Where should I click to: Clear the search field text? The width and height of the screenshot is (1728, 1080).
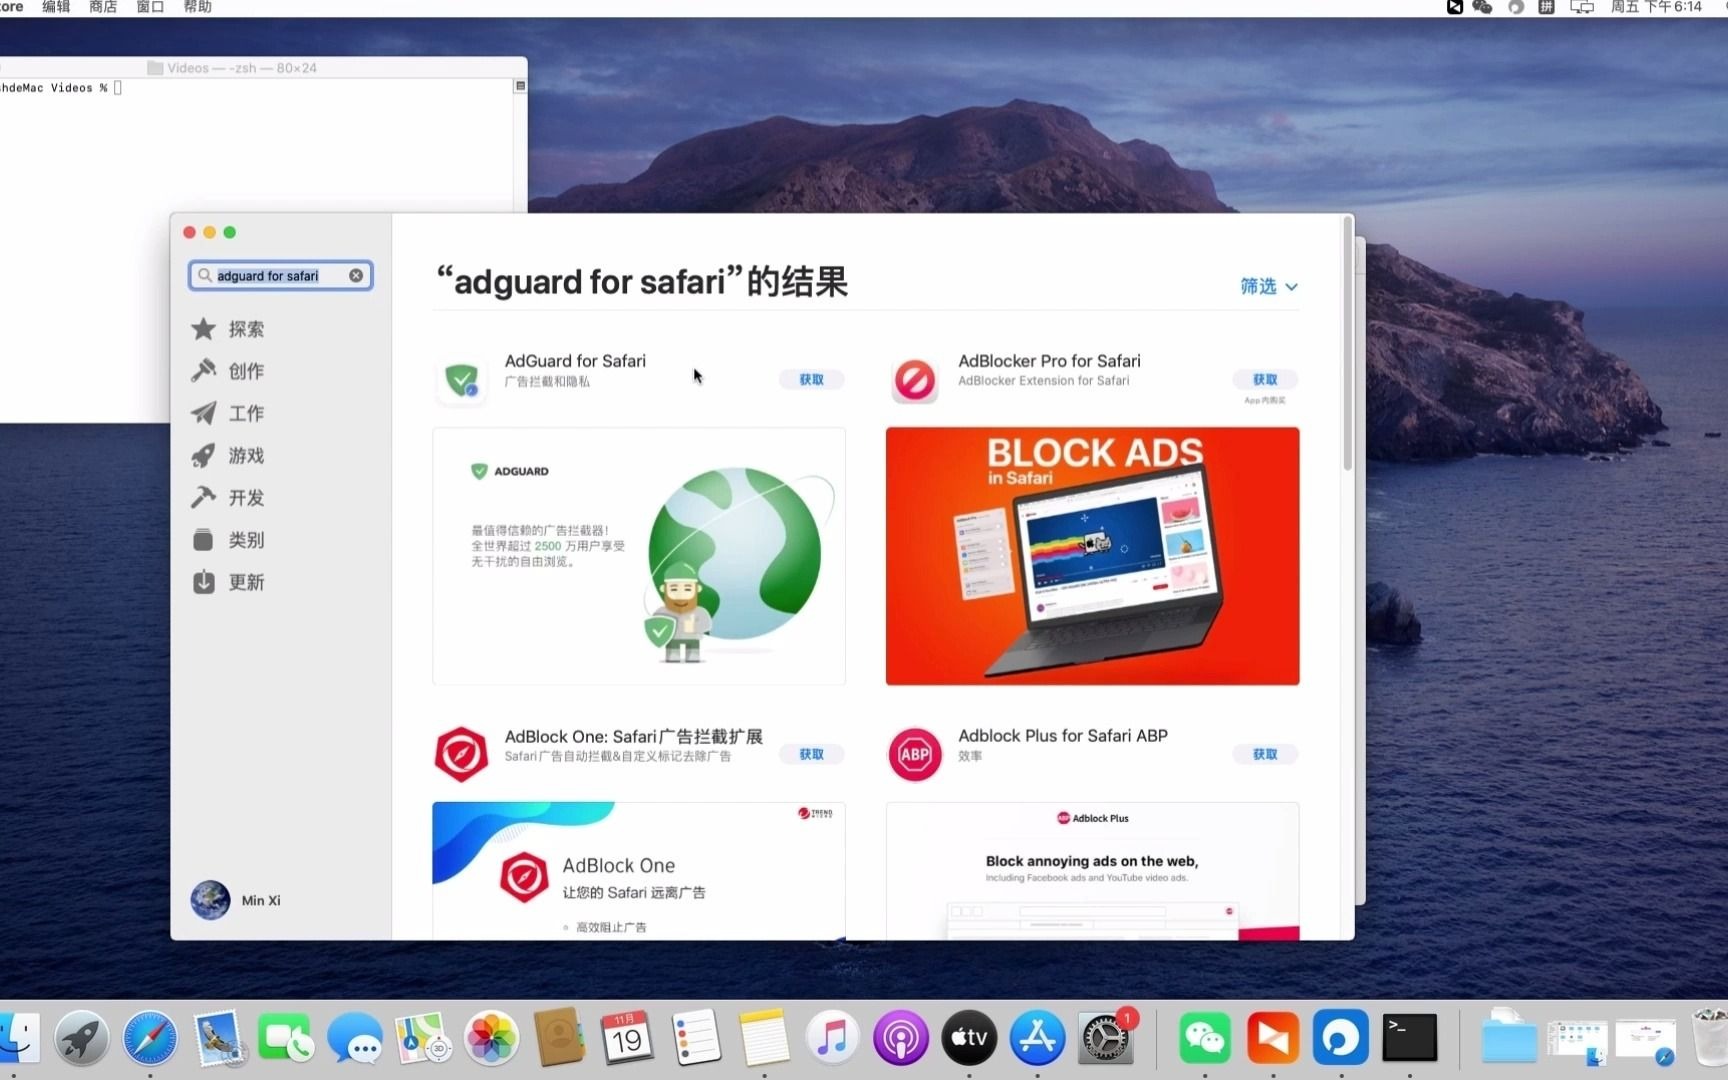tap(356, 275)
